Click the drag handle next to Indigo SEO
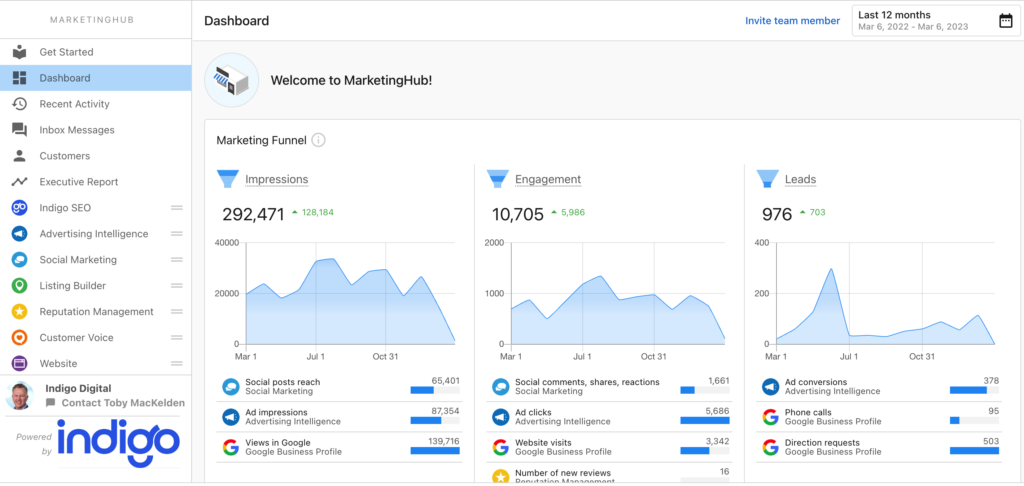This screenshot has width=1024, height=486. 176,208
